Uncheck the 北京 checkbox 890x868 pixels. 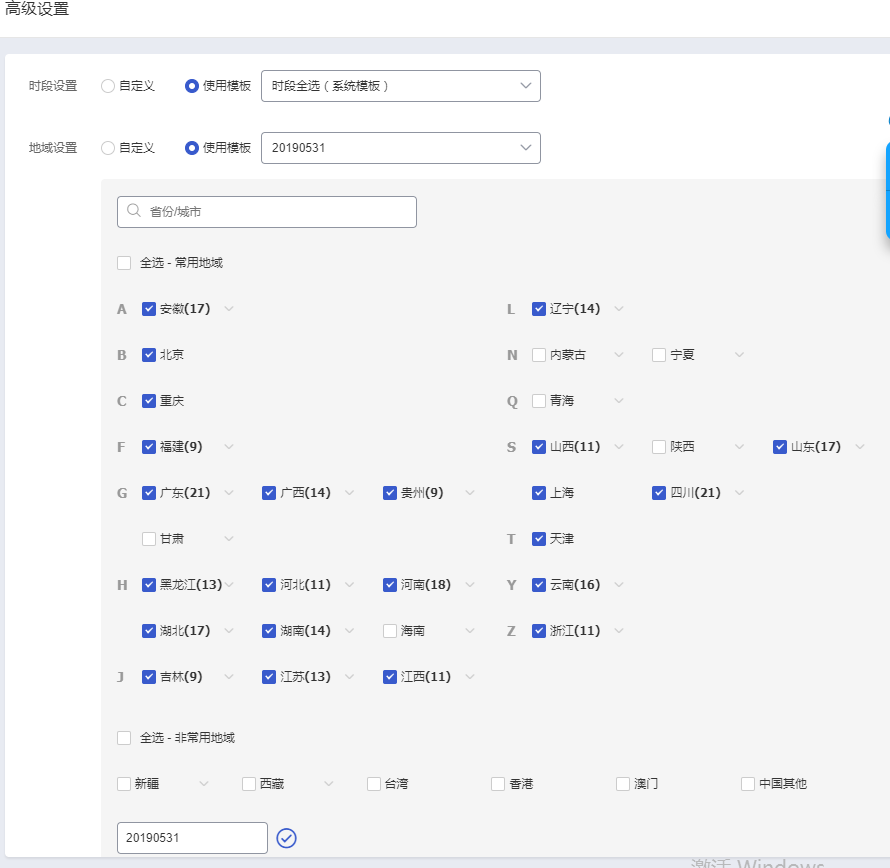coord(149,355)
